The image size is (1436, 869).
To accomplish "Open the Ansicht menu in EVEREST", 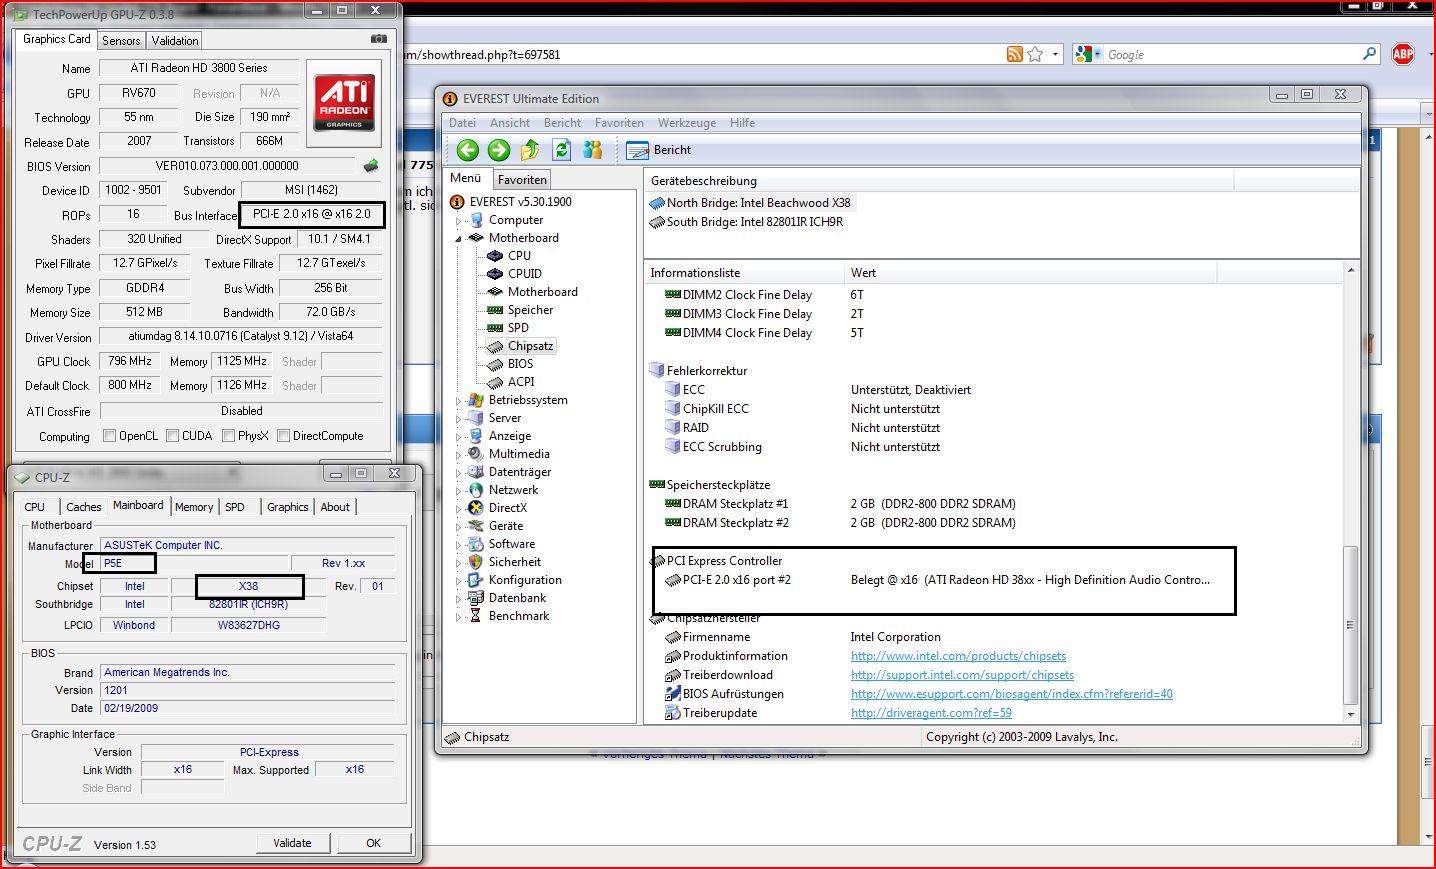I will 510,123.
